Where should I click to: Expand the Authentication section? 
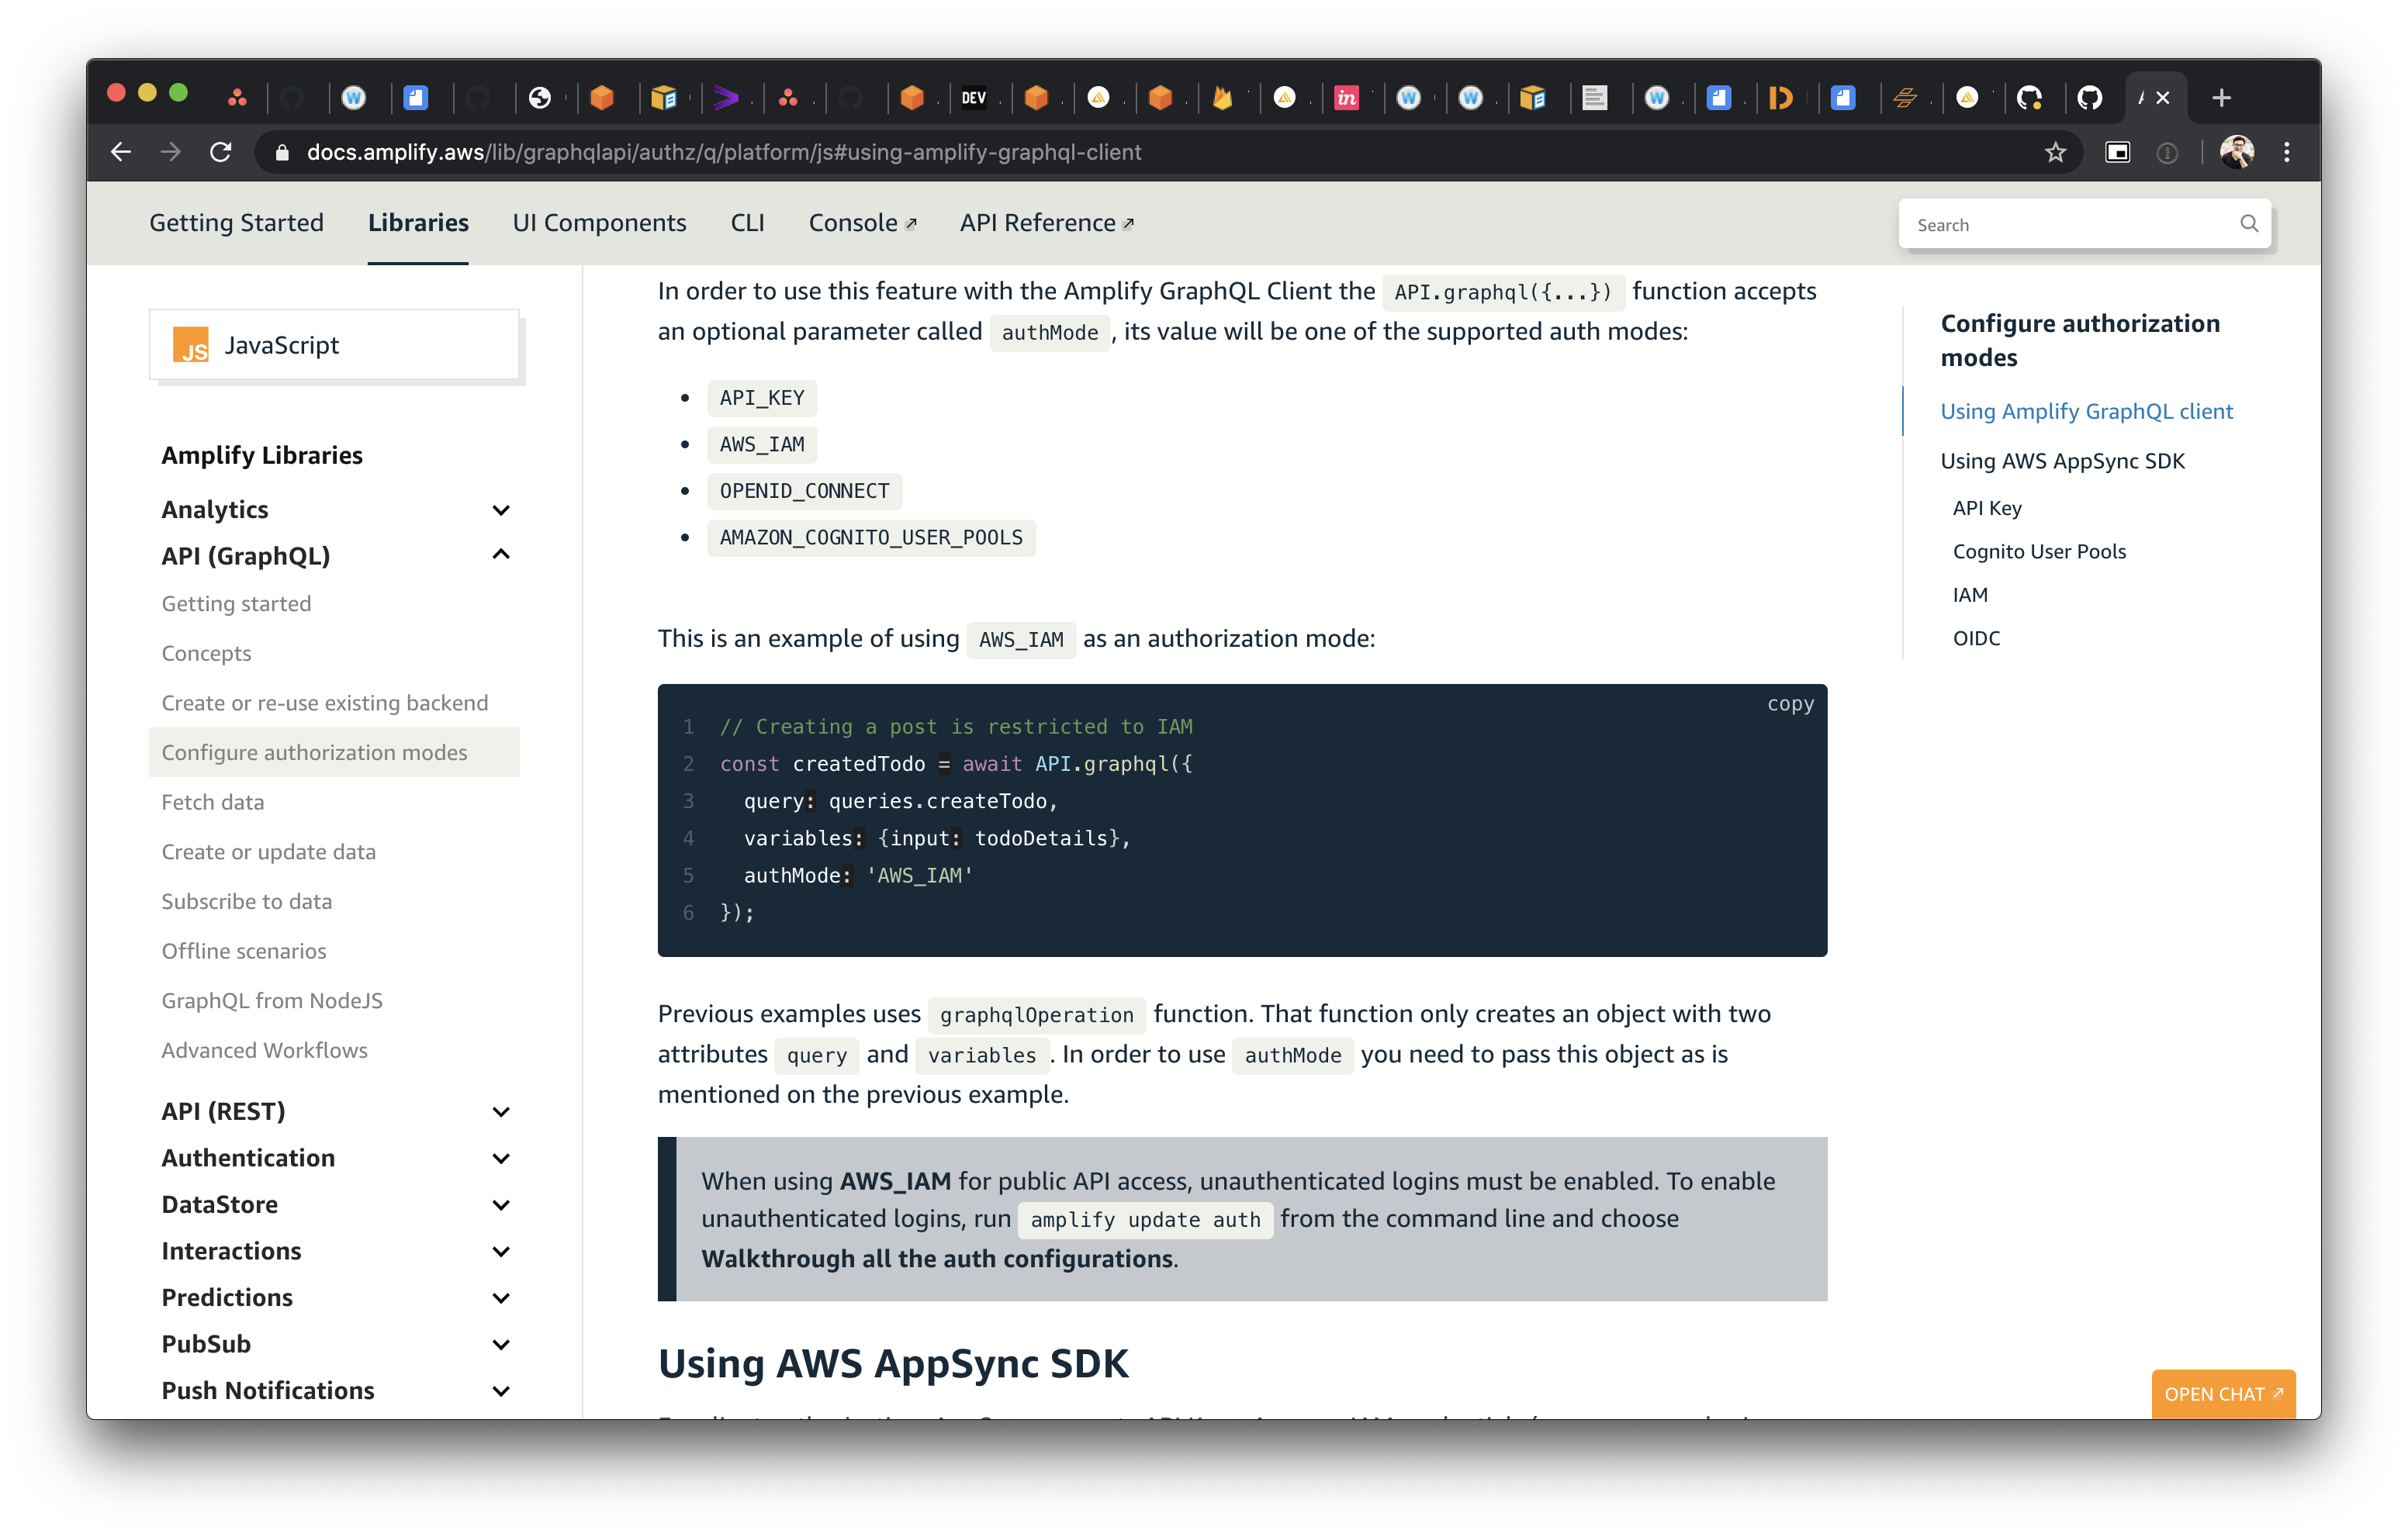point(501,1158)
